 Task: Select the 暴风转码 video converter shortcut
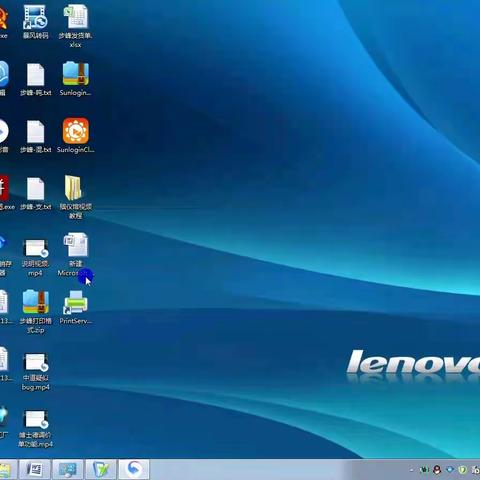point(35,22)
